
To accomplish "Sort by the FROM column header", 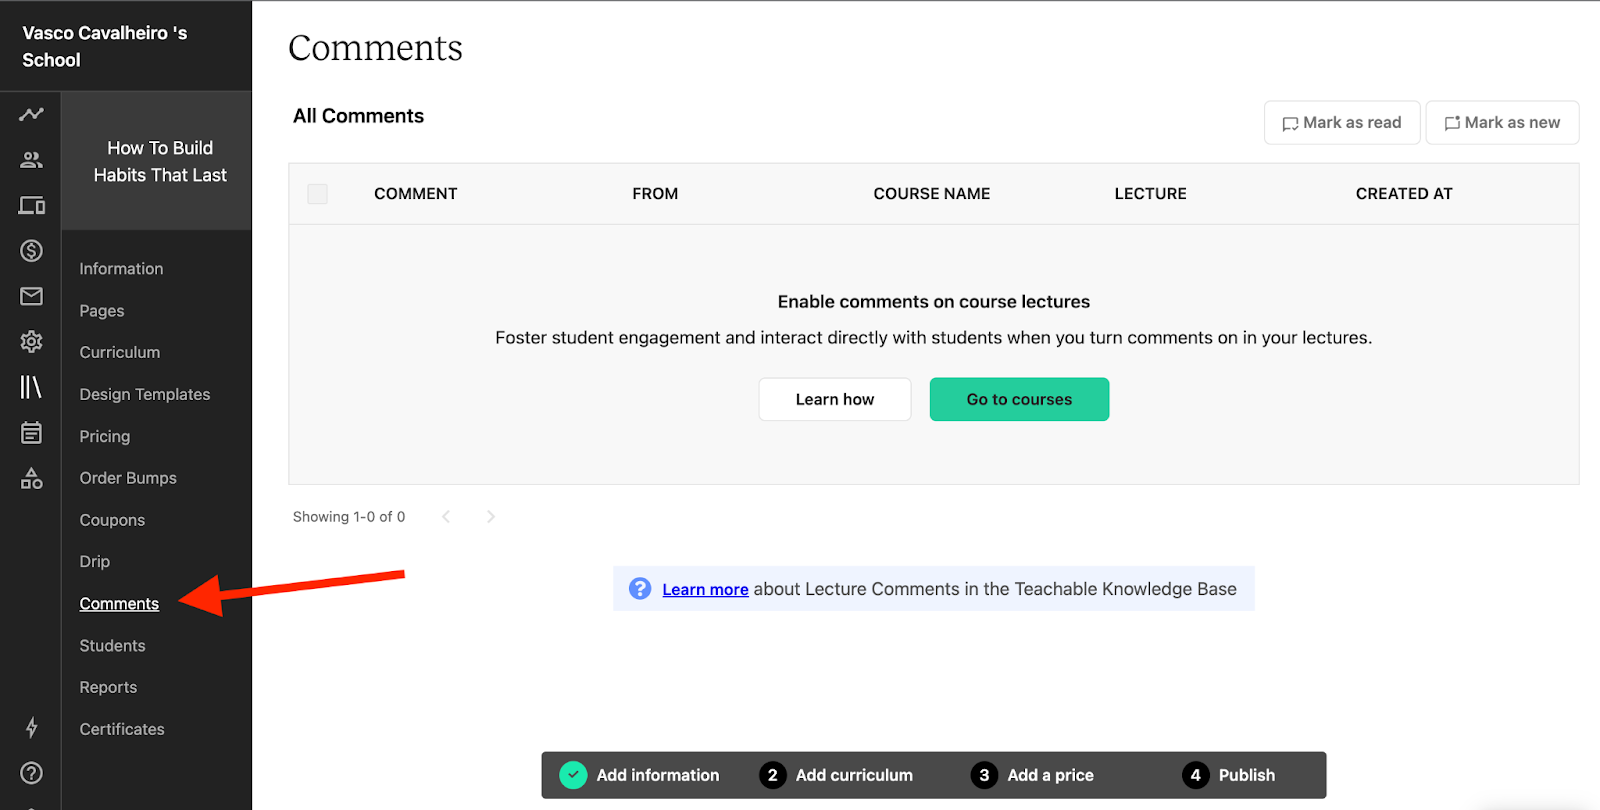I will coord(655,194).
